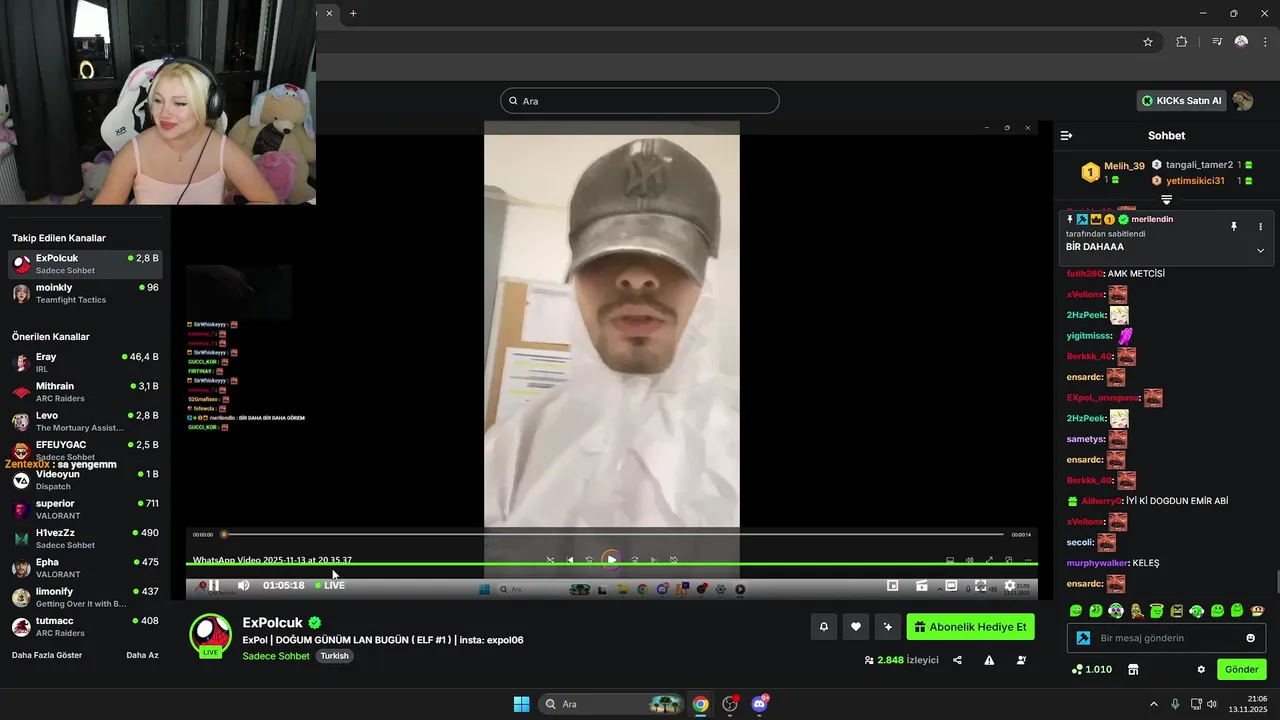Open chat settings gear

click(1201, 669)
